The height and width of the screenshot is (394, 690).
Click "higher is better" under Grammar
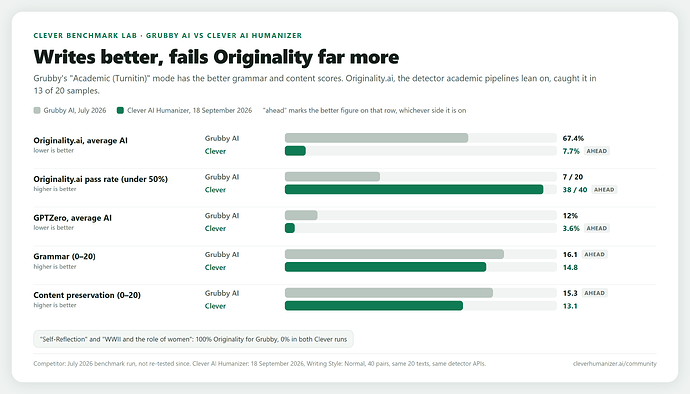[x=55, y=267]
